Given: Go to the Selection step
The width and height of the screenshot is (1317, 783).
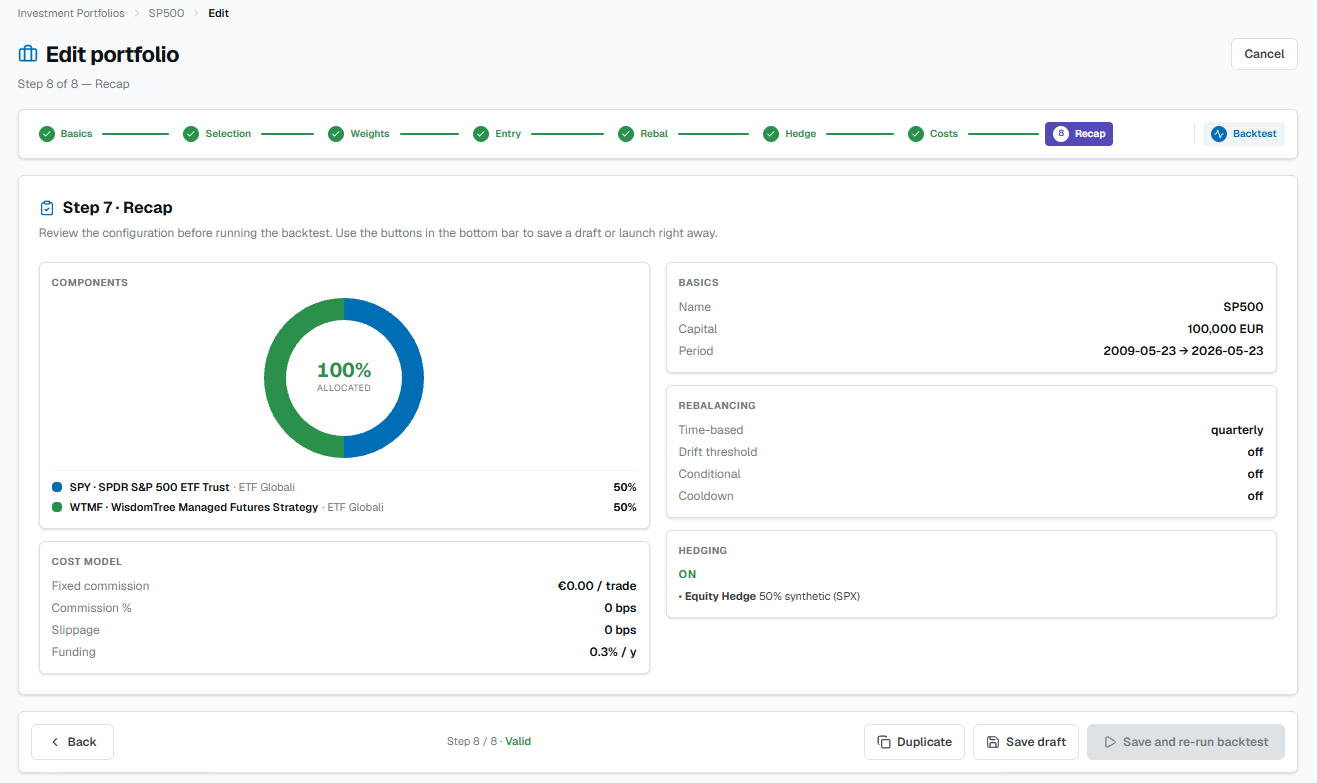Looking at the screenshot, I should (217, 134).
